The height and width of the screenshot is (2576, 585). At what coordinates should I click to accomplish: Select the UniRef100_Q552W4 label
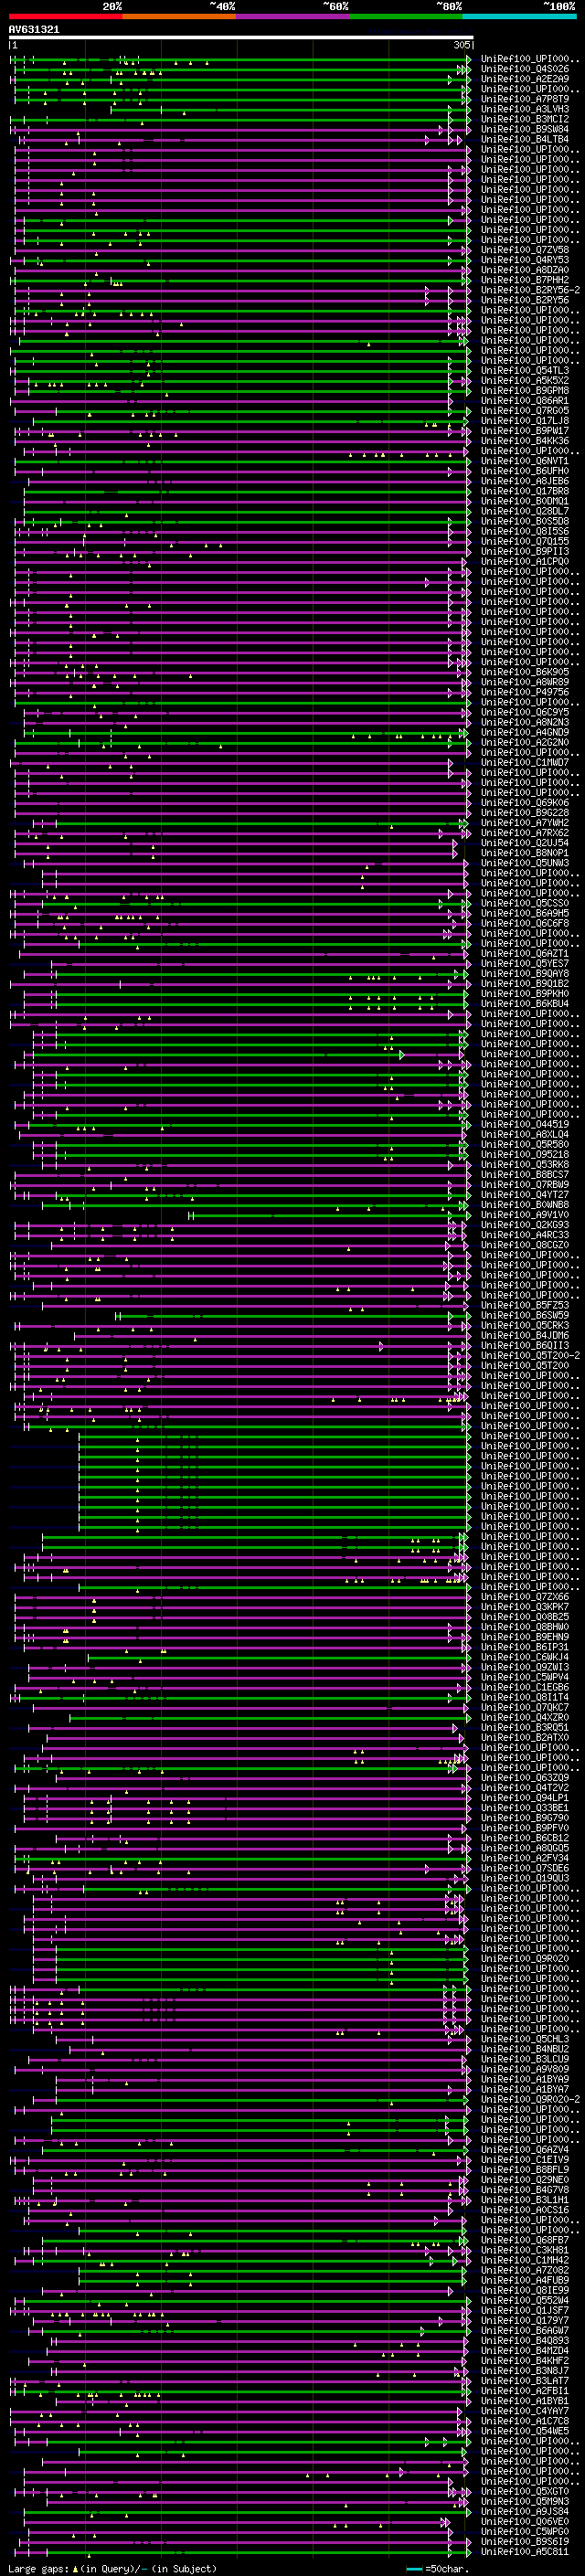point(525,2300)
